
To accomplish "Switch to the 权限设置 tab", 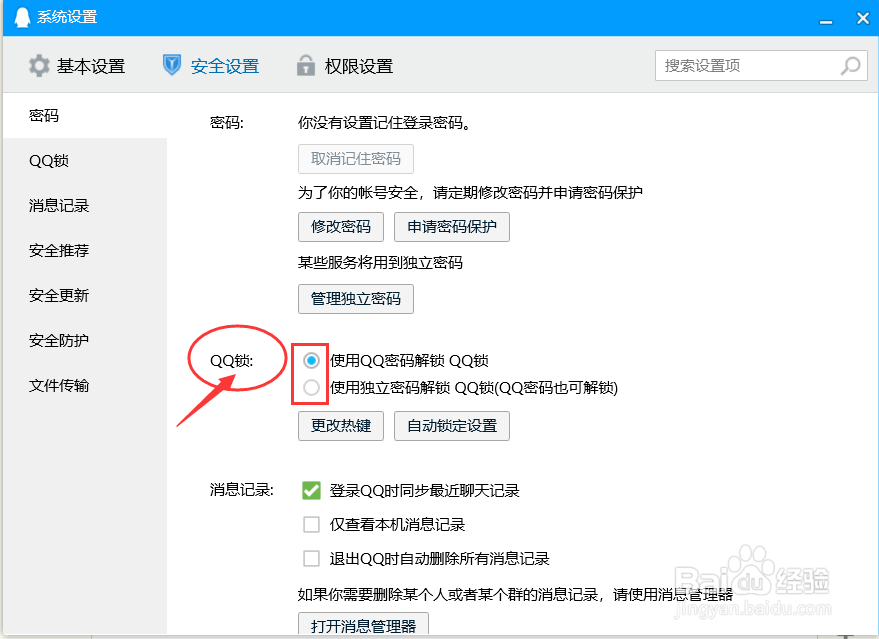I will click(345, 66).
